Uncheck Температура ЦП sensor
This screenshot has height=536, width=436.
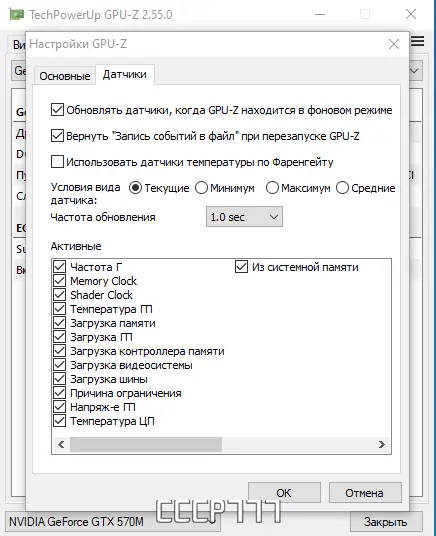click(60, 421)
